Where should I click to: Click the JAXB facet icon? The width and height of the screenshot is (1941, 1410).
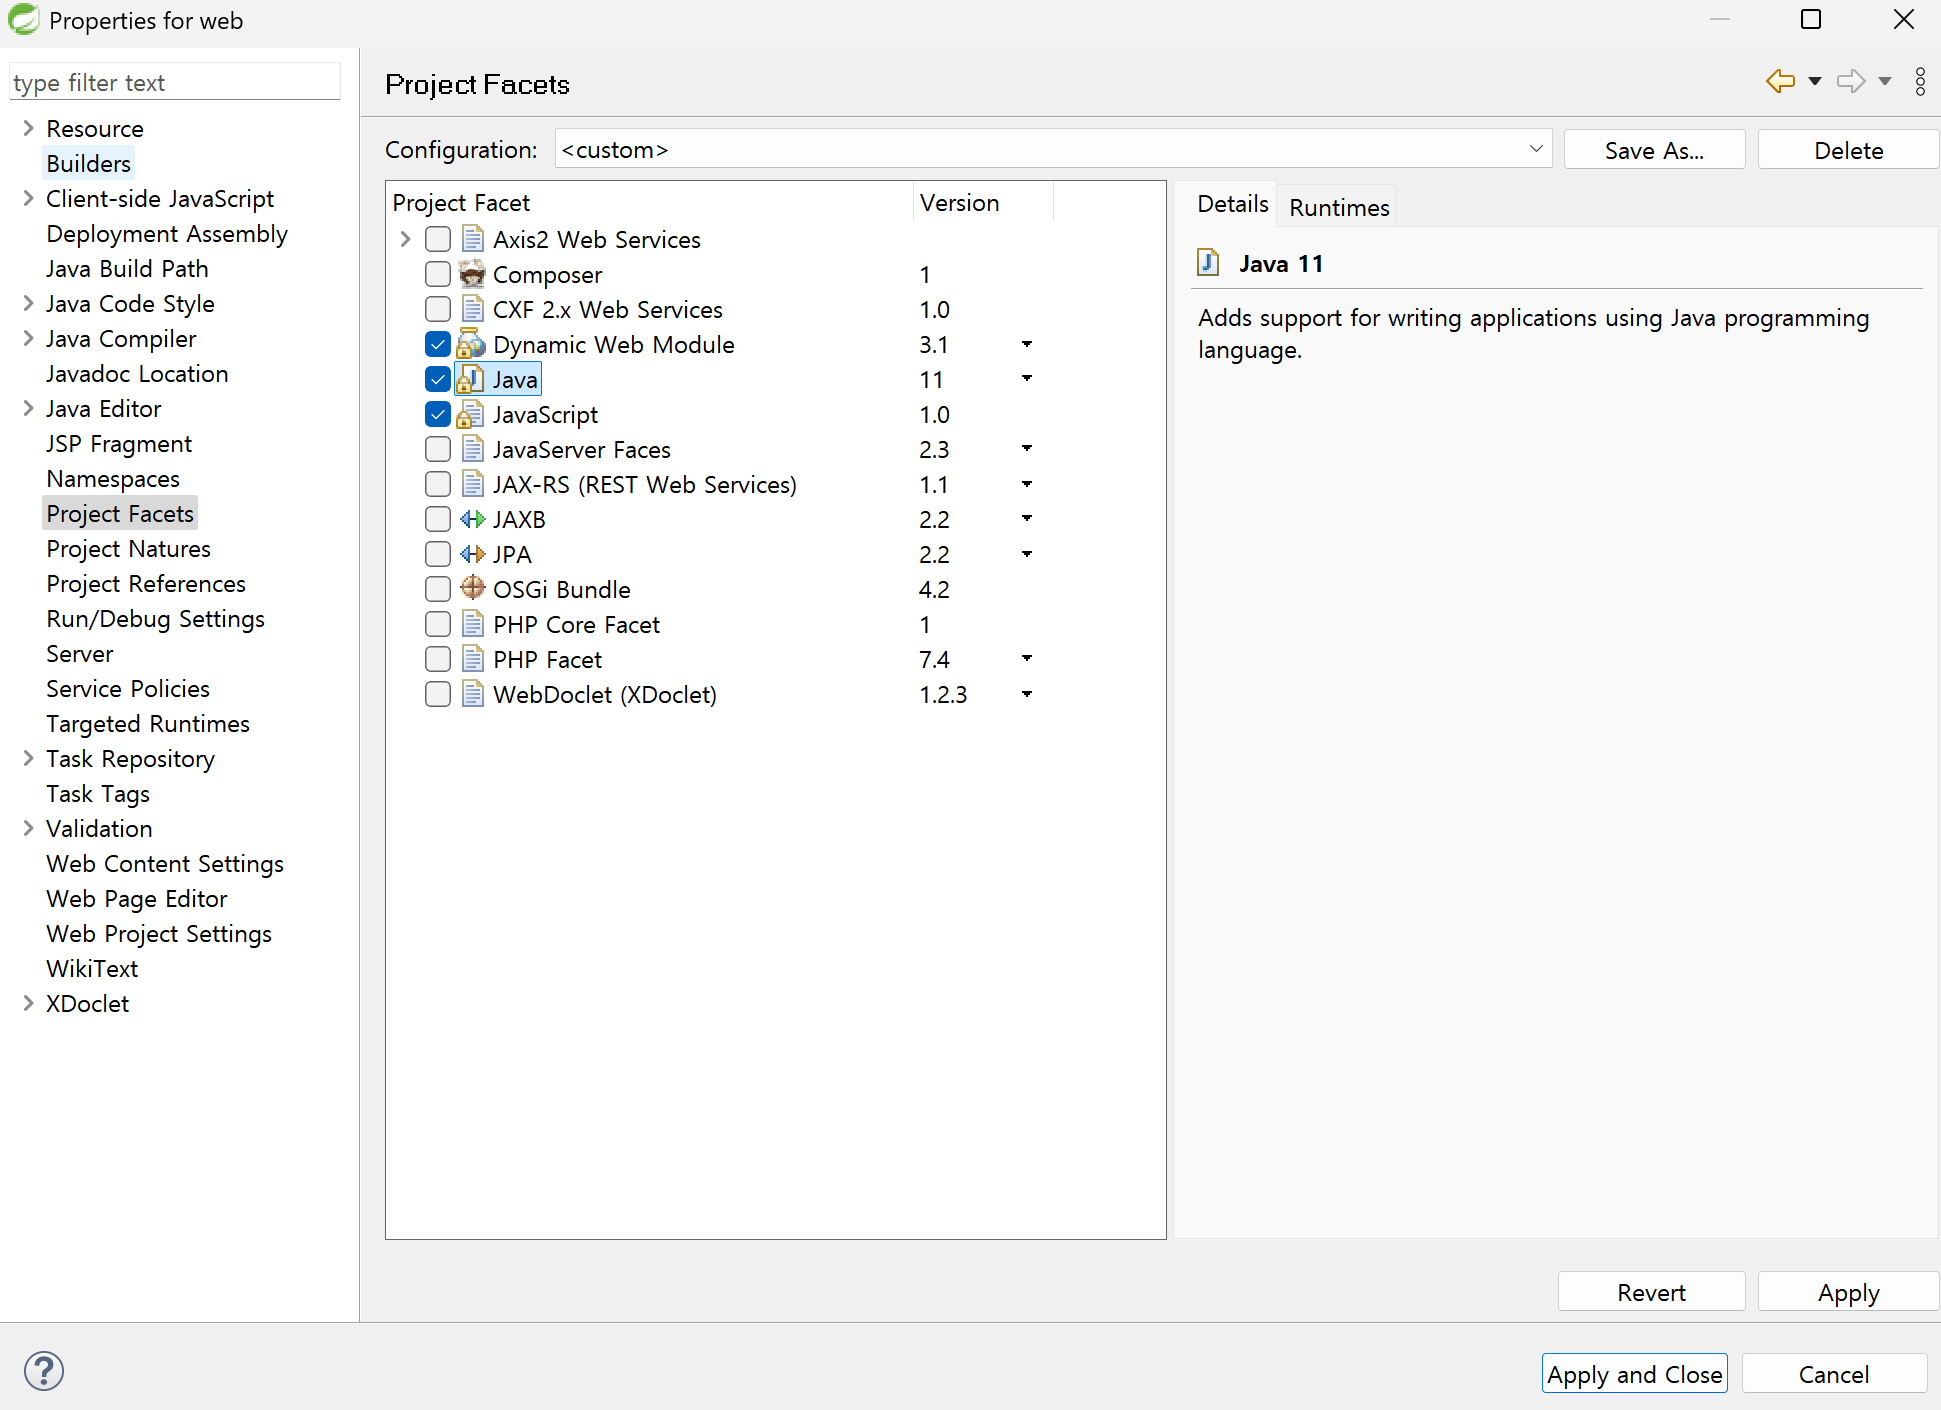[x=472, y=519]
